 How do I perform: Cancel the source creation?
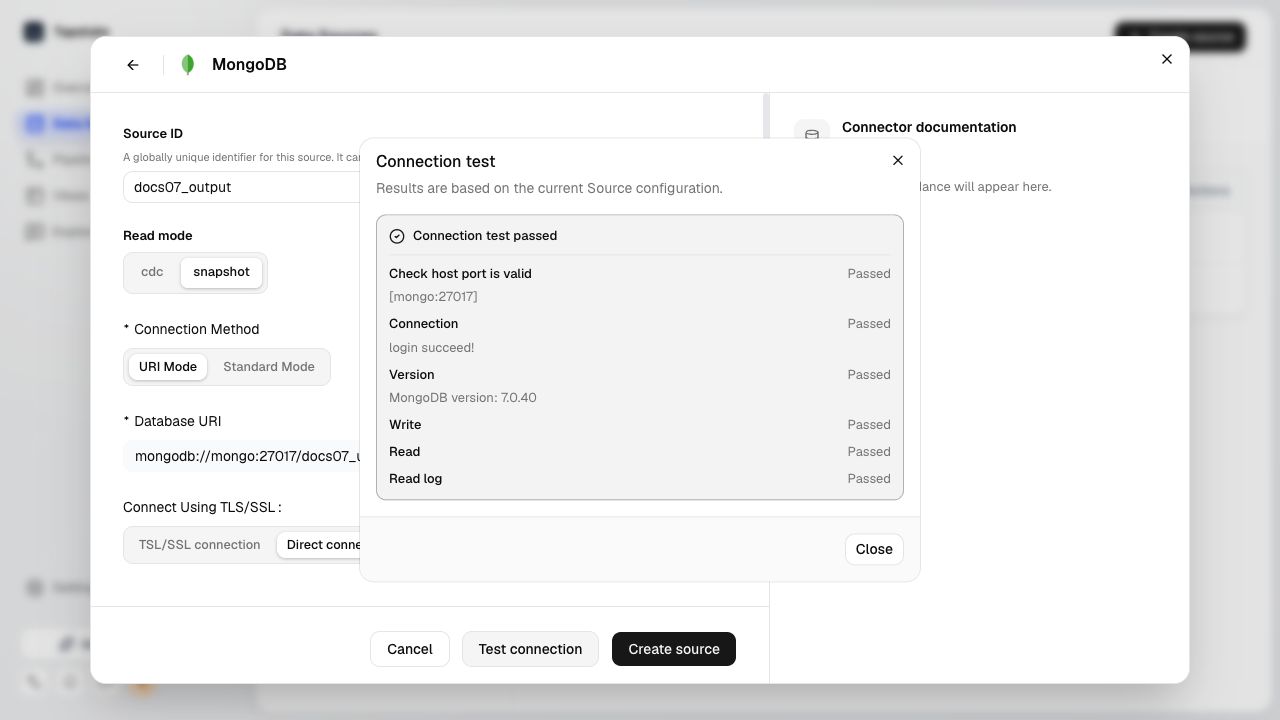(x=410, y=649)
